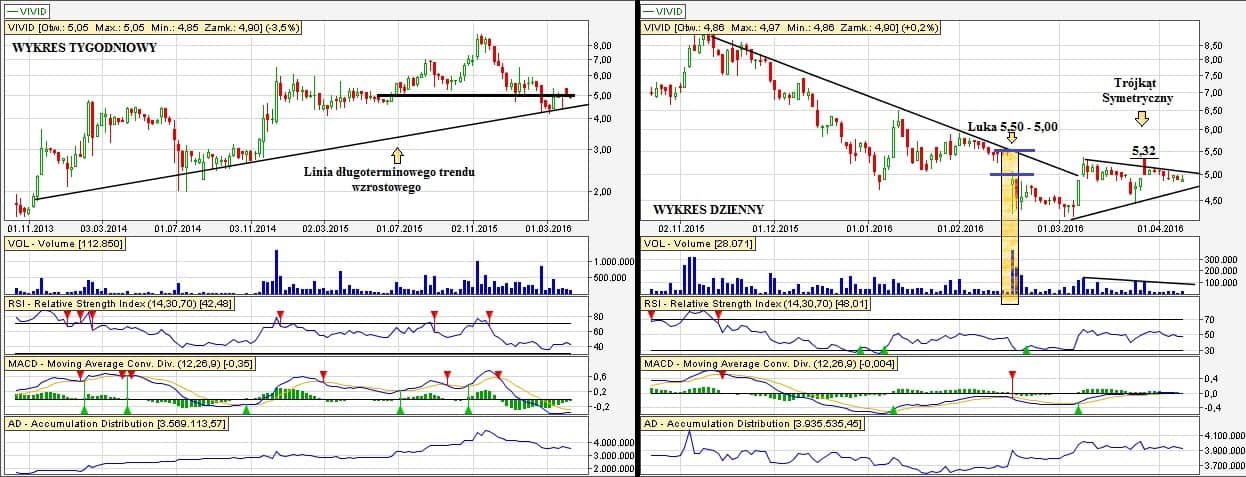Image resolution: width=1246 pixels, height=477 pixels.
Task: Click the 02.11.2015 date on the weekly time axis
Action: click(485, 227)
